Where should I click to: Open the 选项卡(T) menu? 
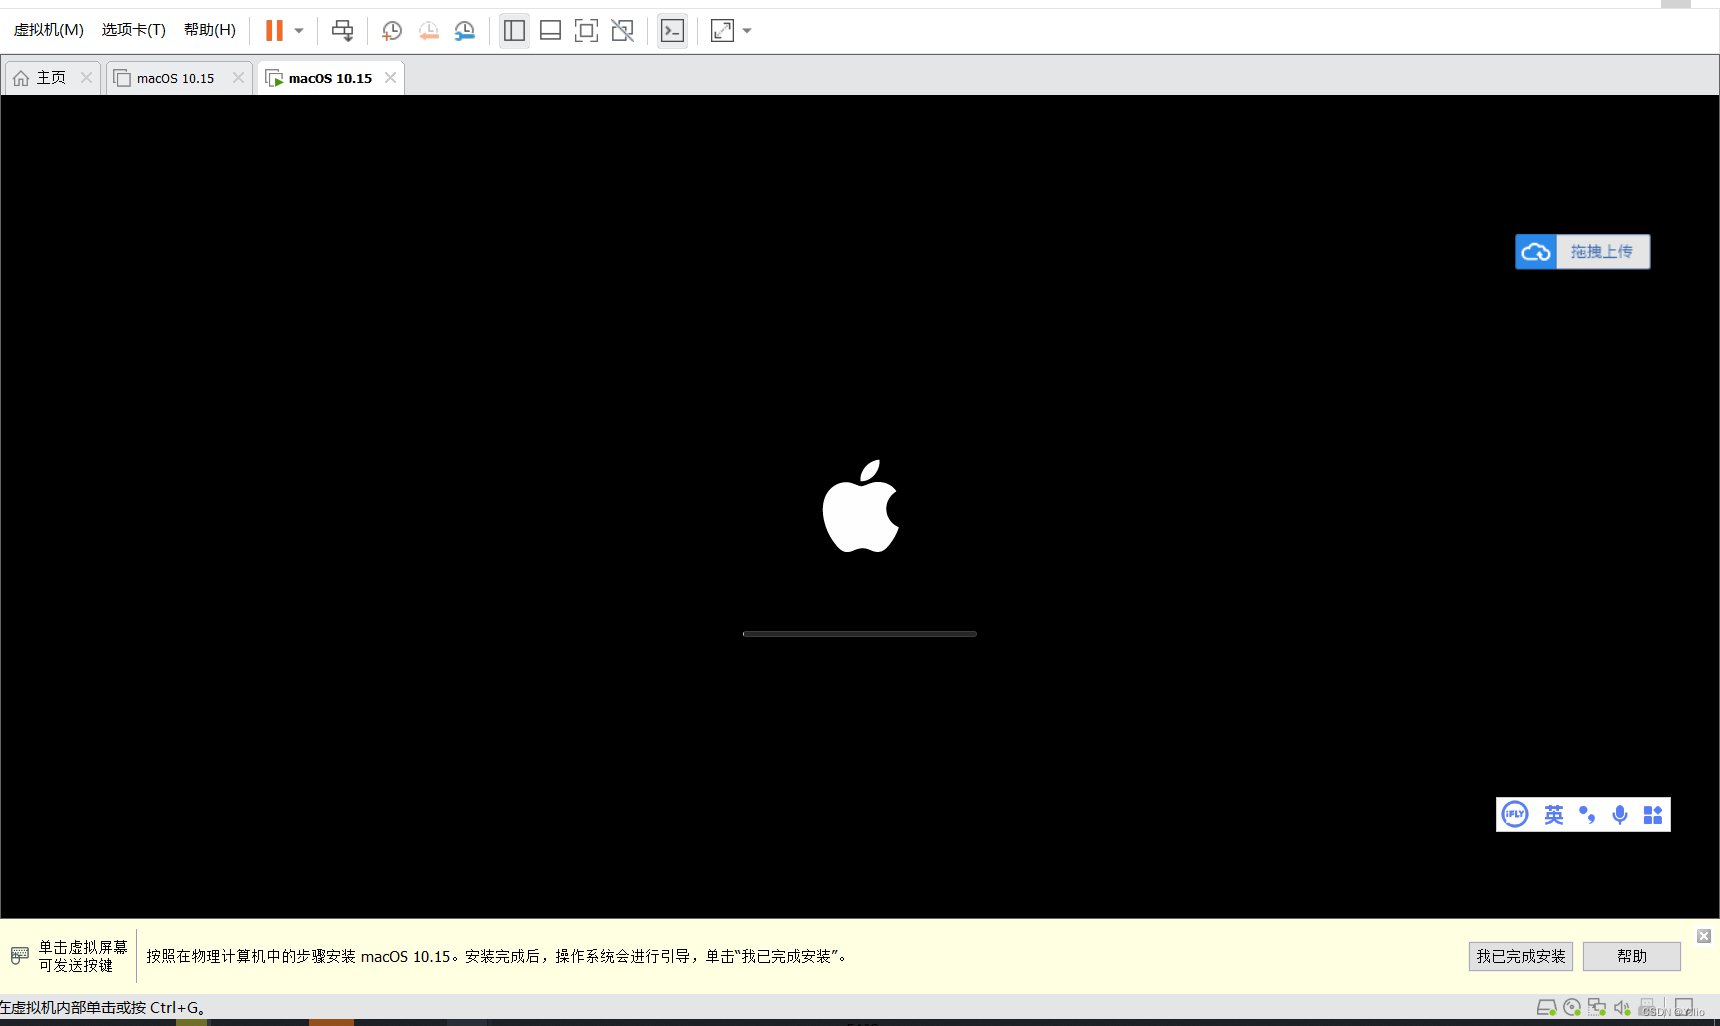(x=133, y=30)
